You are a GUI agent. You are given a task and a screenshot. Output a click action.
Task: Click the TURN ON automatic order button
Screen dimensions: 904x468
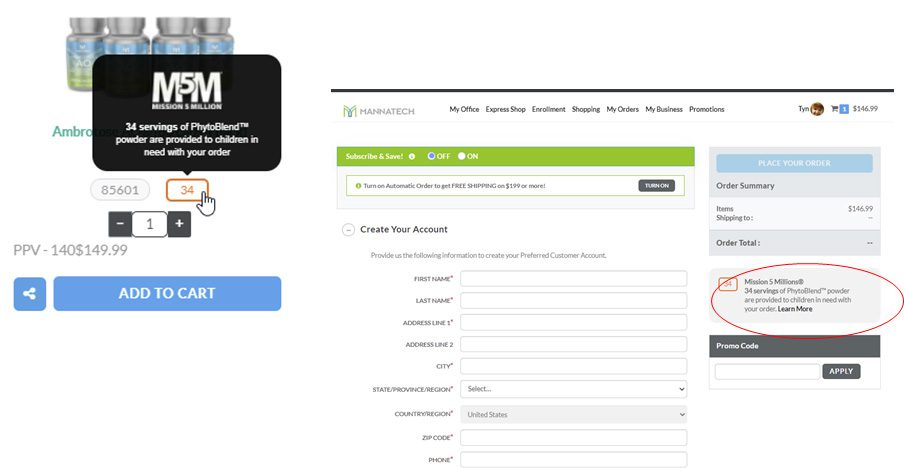(657, 186)
